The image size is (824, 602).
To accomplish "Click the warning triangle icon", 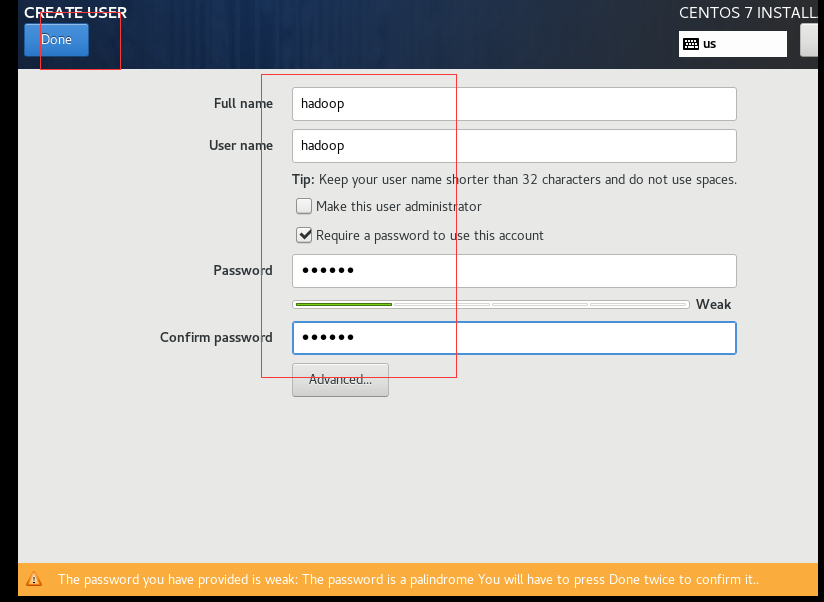I will click(x=34, y=579).
